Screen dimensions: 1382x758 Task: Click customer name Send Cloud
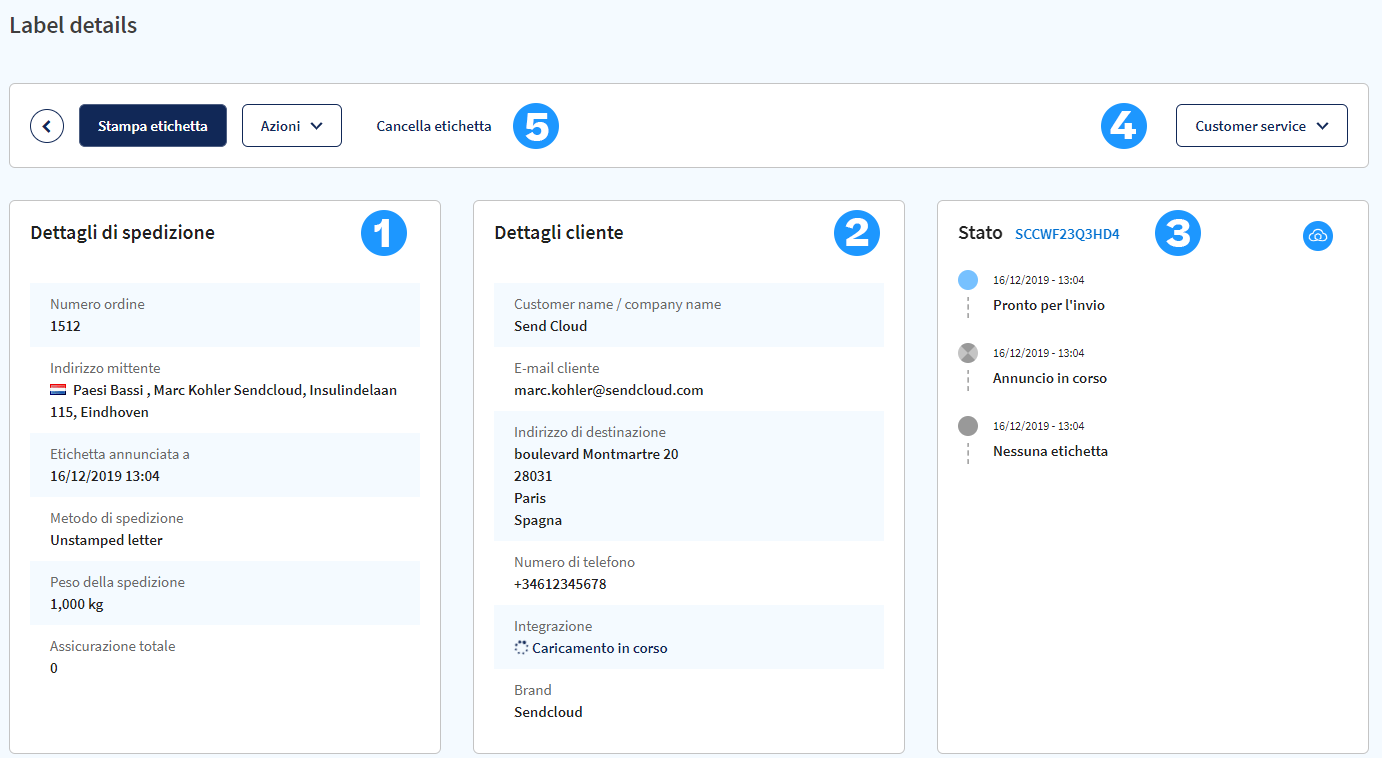click(551, 326)
